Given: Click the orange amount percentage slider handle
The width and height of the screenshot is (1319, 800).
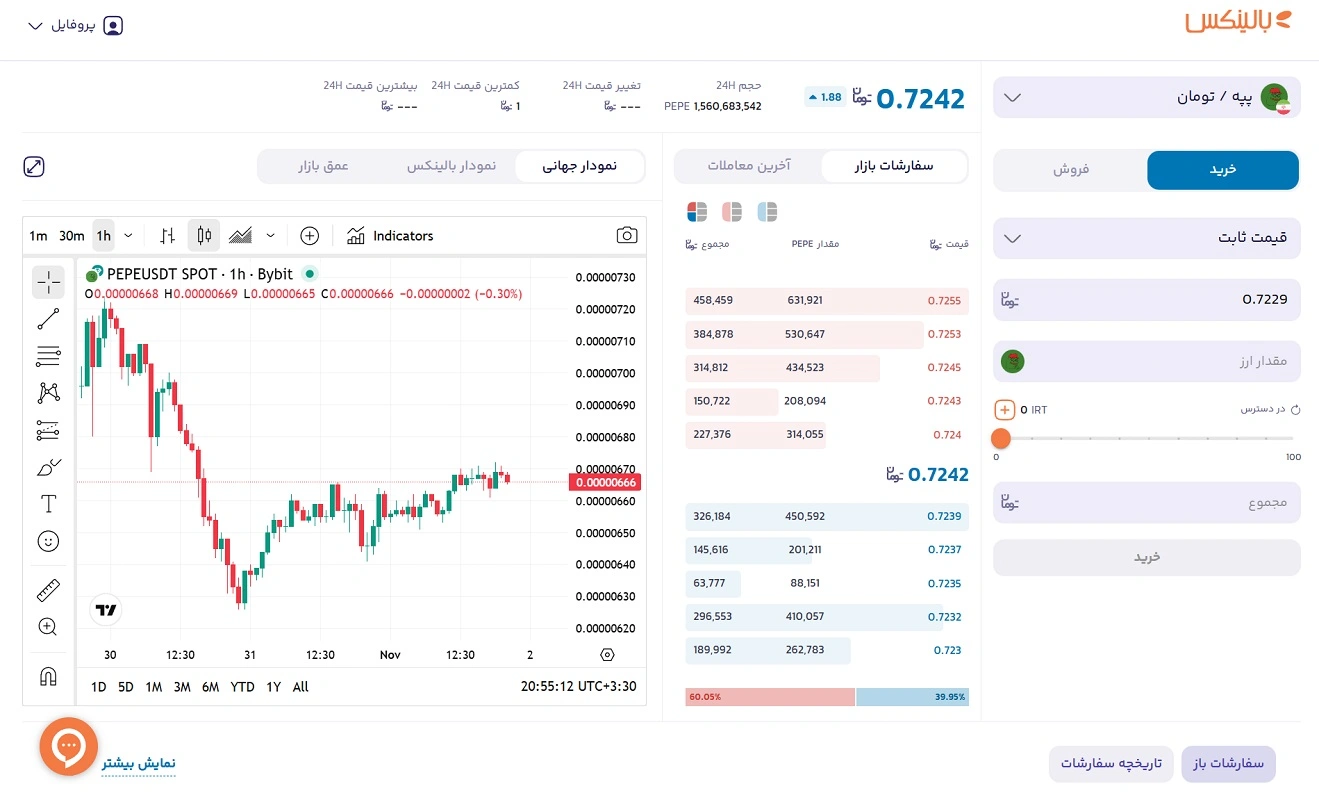Looking at the screenshot, I should (1000, 438).
